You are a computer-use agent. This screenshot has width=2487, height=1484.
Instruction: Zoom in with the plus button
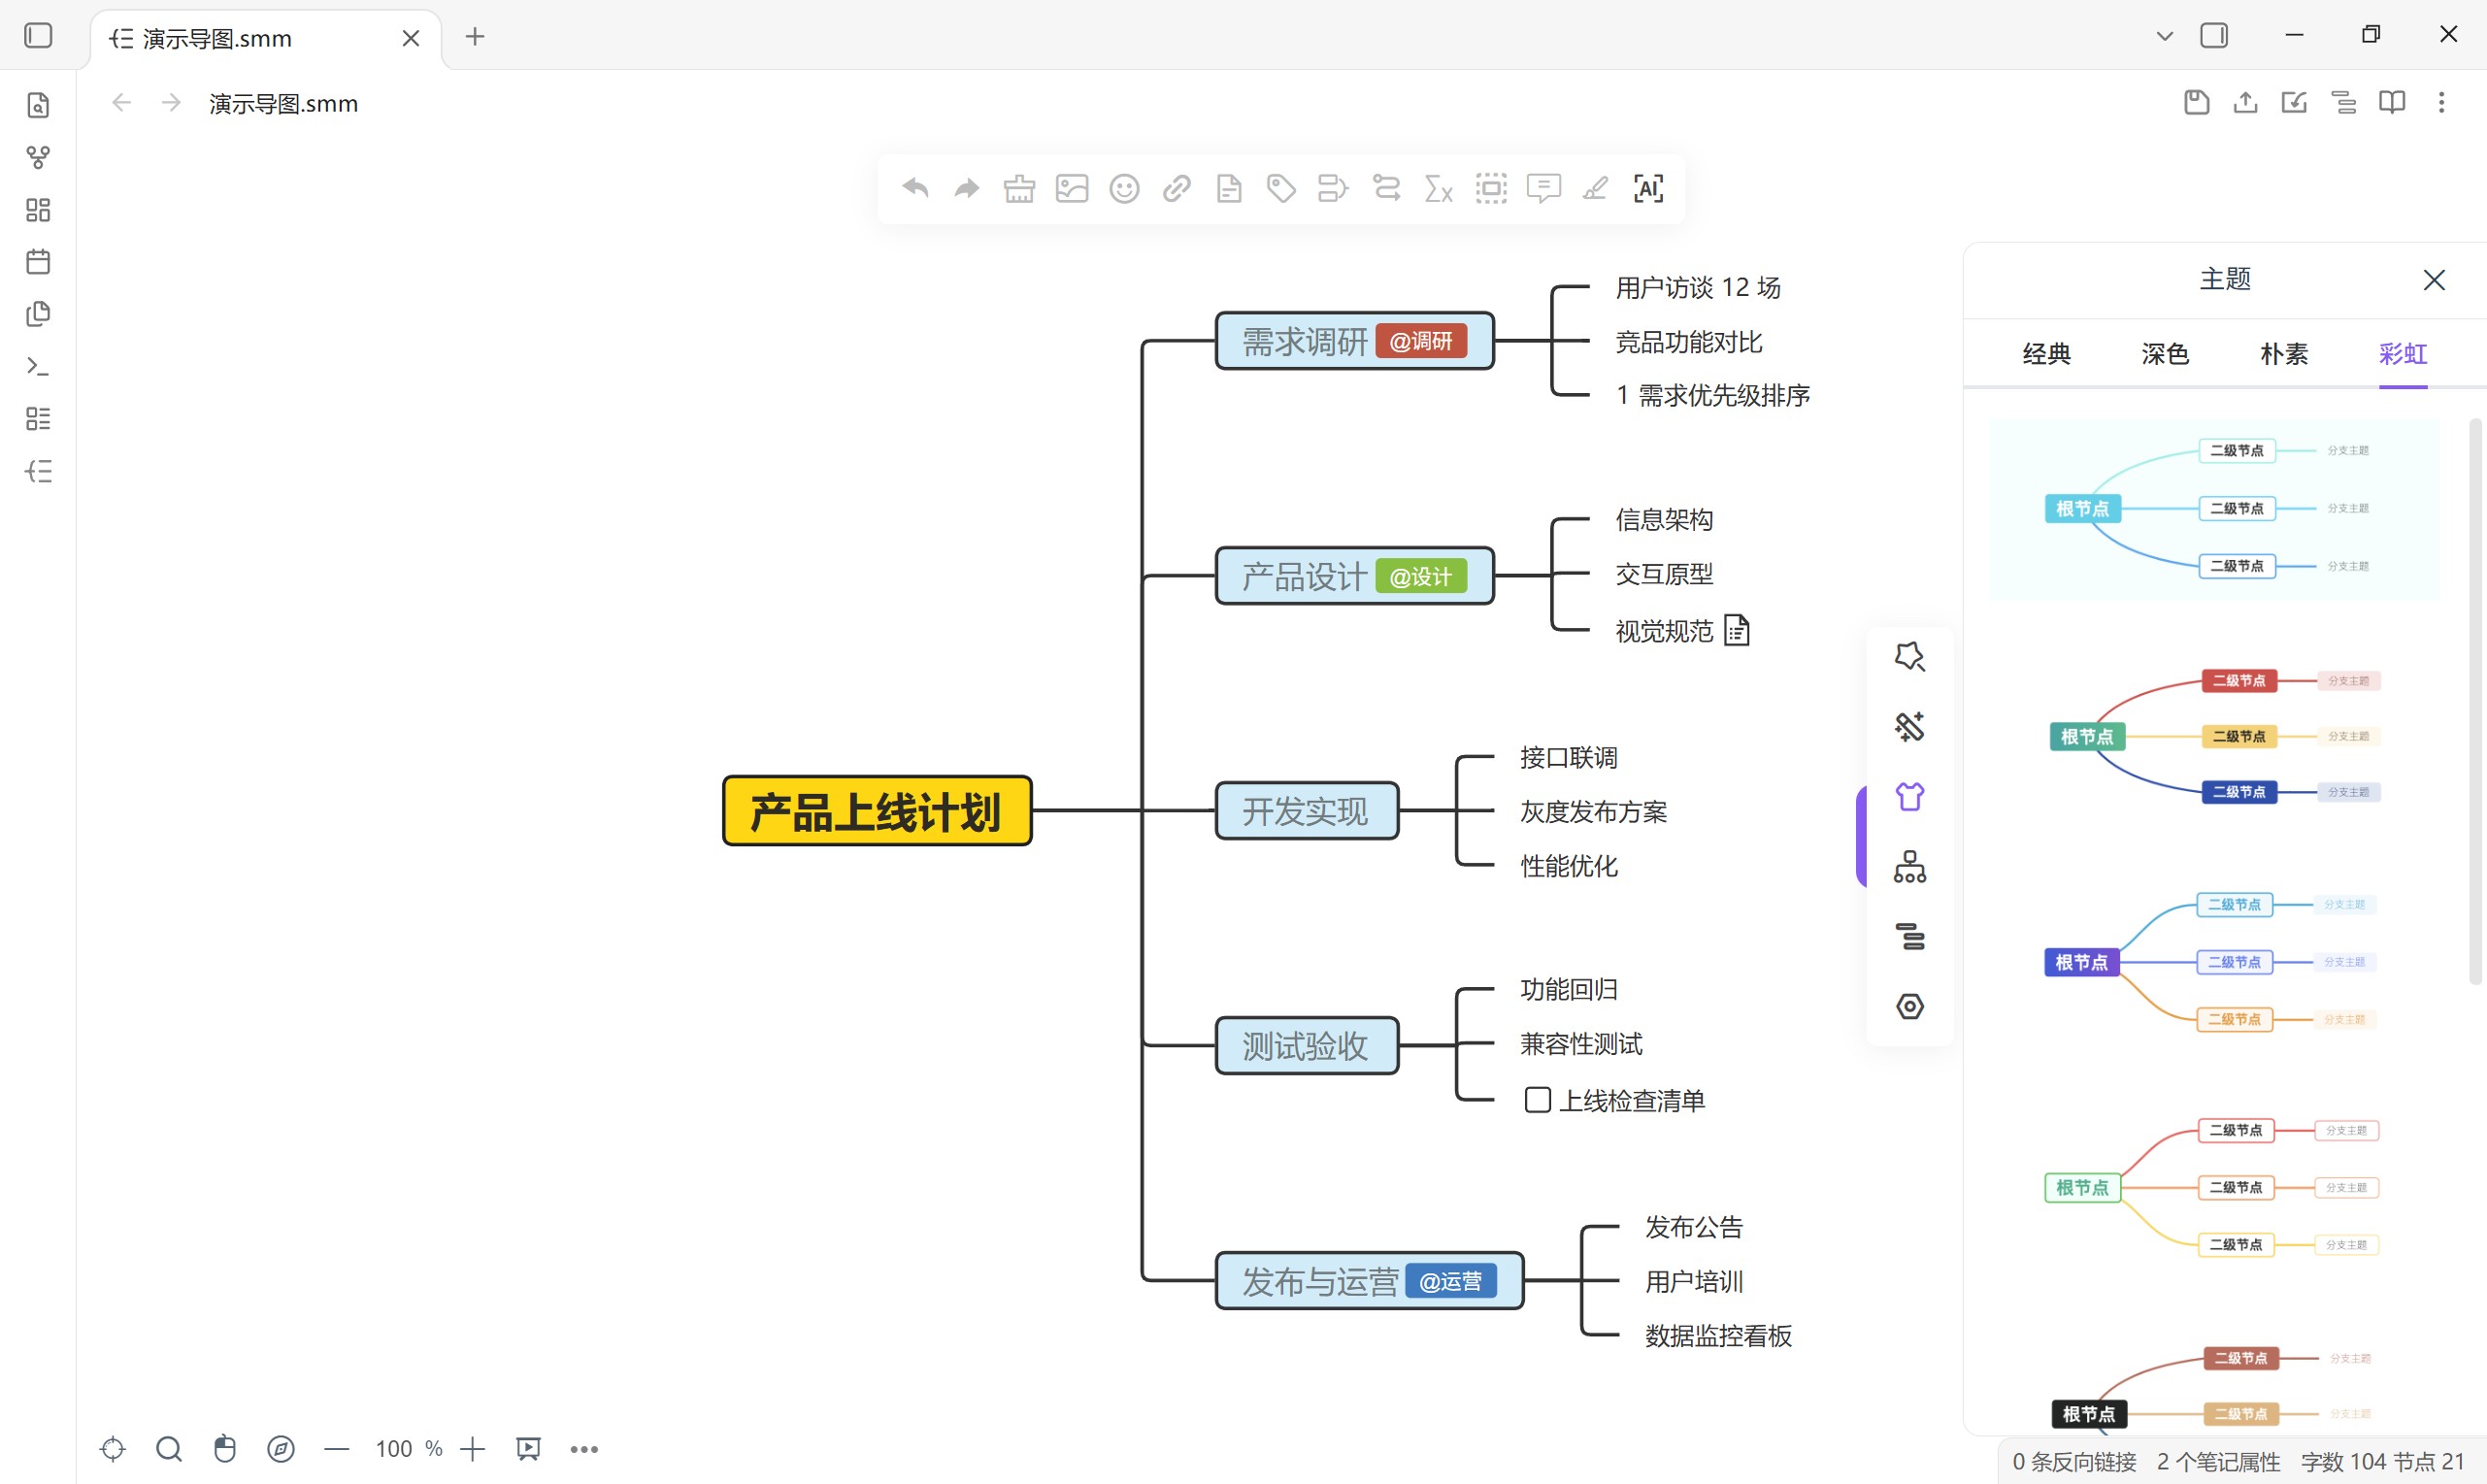click(x=472, y=1449)
